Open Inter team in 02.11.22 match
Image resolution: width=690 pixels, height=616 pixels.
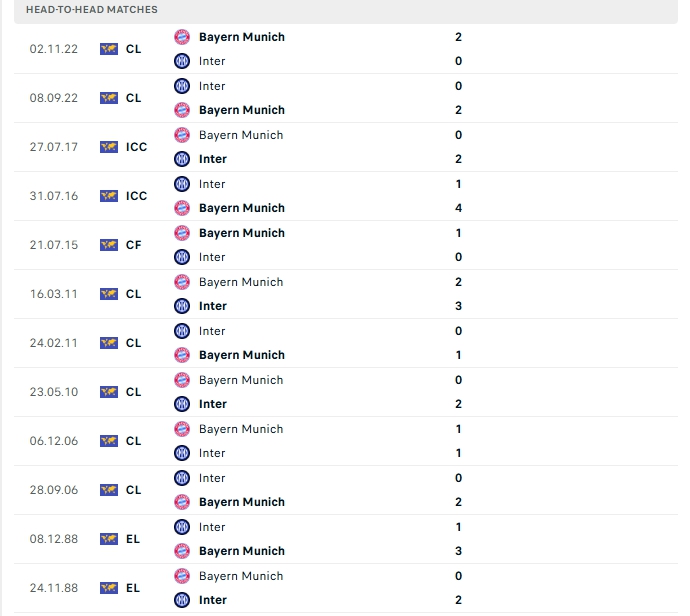point(212,61)
